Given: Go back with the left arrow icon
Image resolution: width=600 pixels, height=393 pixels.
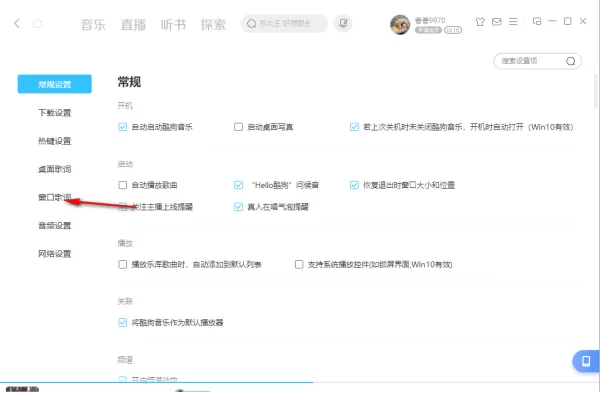Looking at the screenshot, I should click(x=17, y=24).
